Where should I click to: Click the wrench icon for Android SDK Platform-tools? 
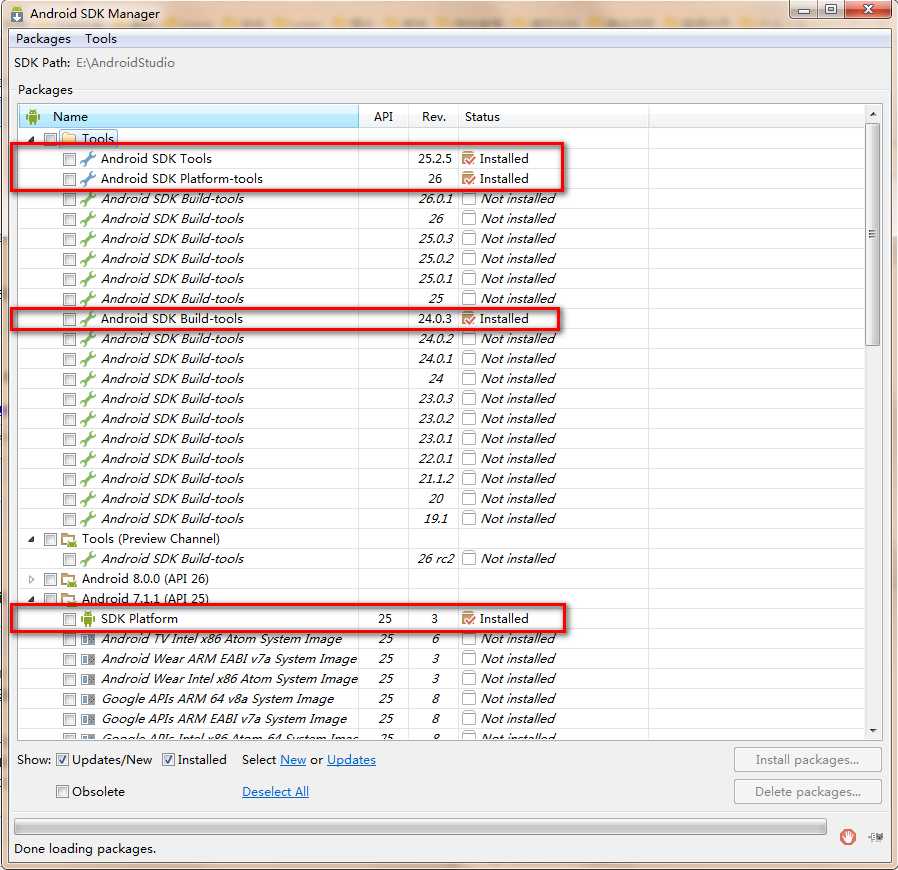pos(88,179)
